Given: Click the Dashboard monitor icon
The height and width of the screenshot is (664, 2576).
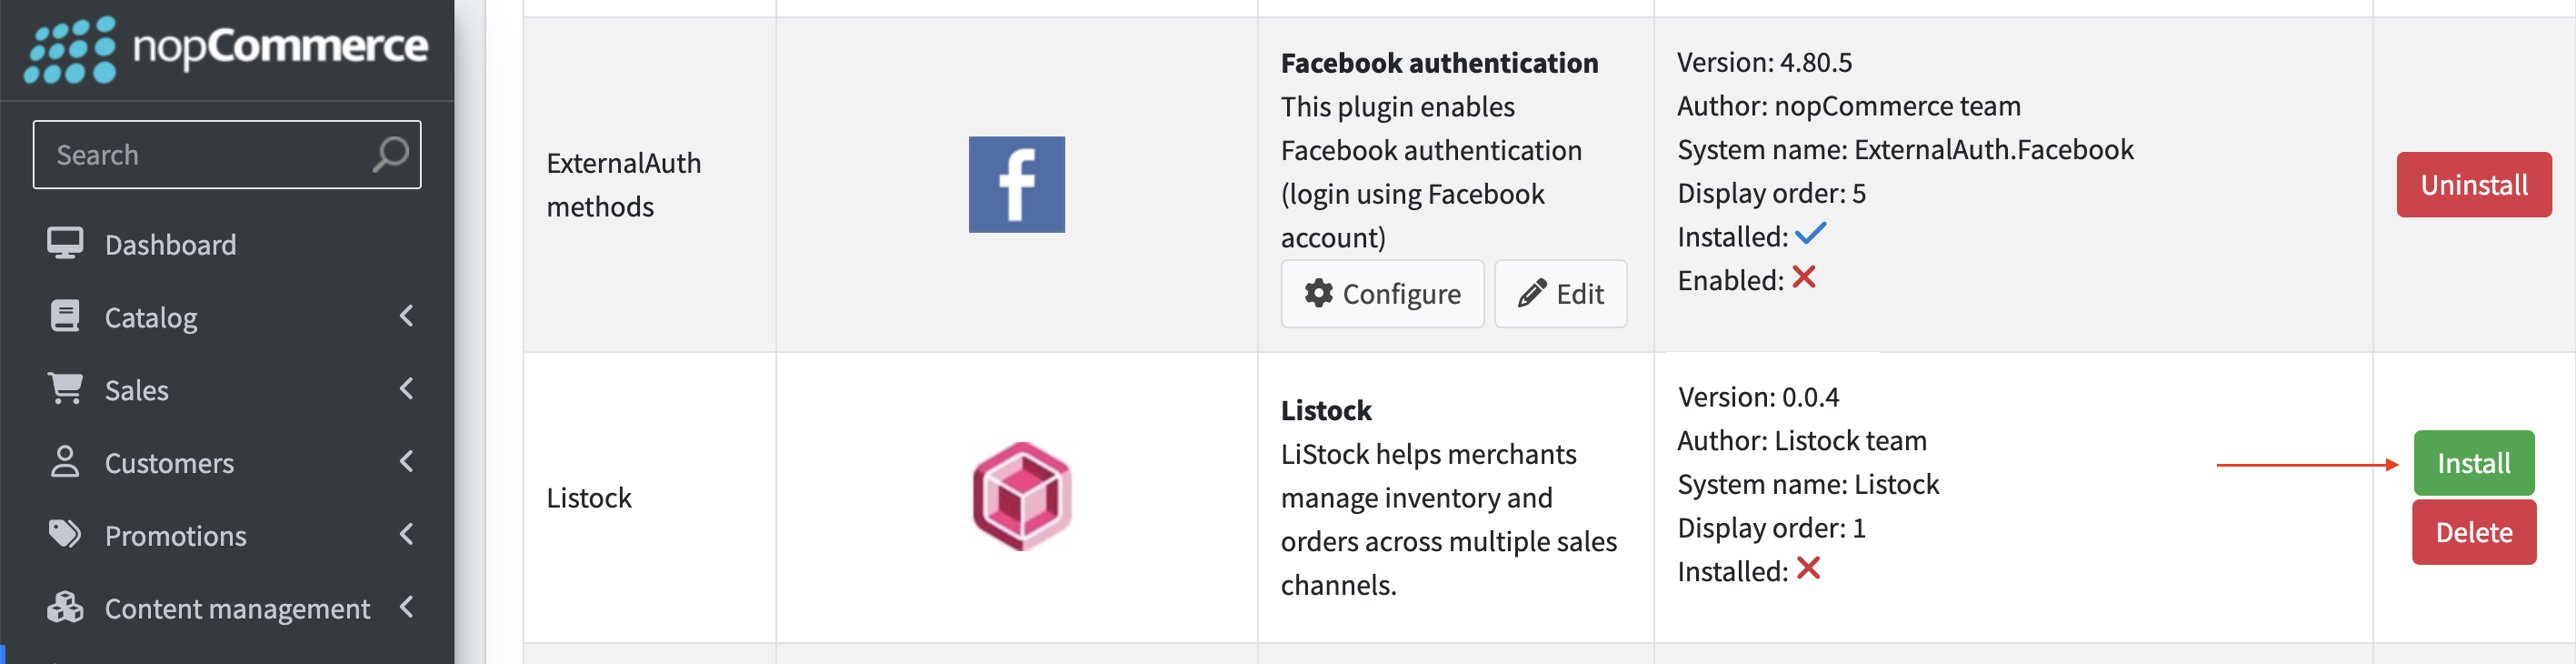Looking at the screenshot, I should point(65,244).
